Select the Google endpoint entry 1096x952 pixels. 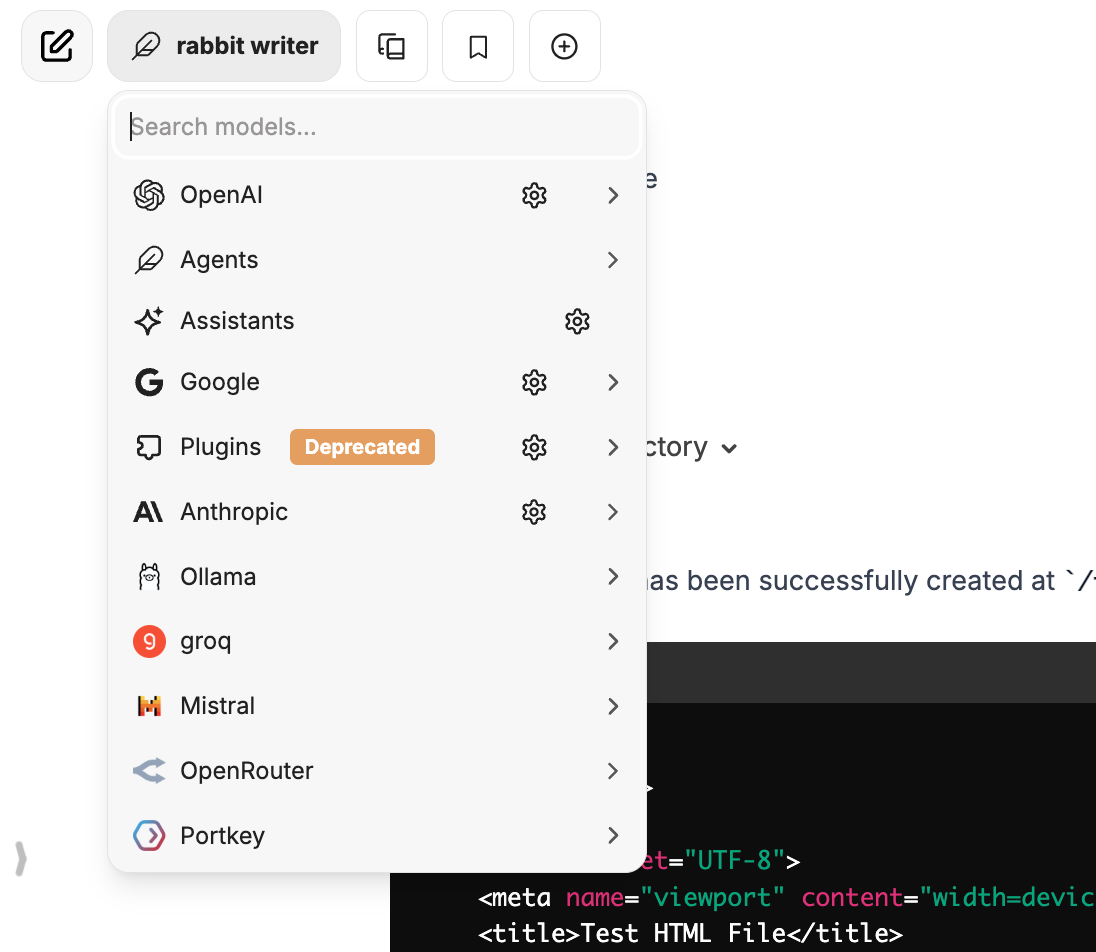coord(377,382)
